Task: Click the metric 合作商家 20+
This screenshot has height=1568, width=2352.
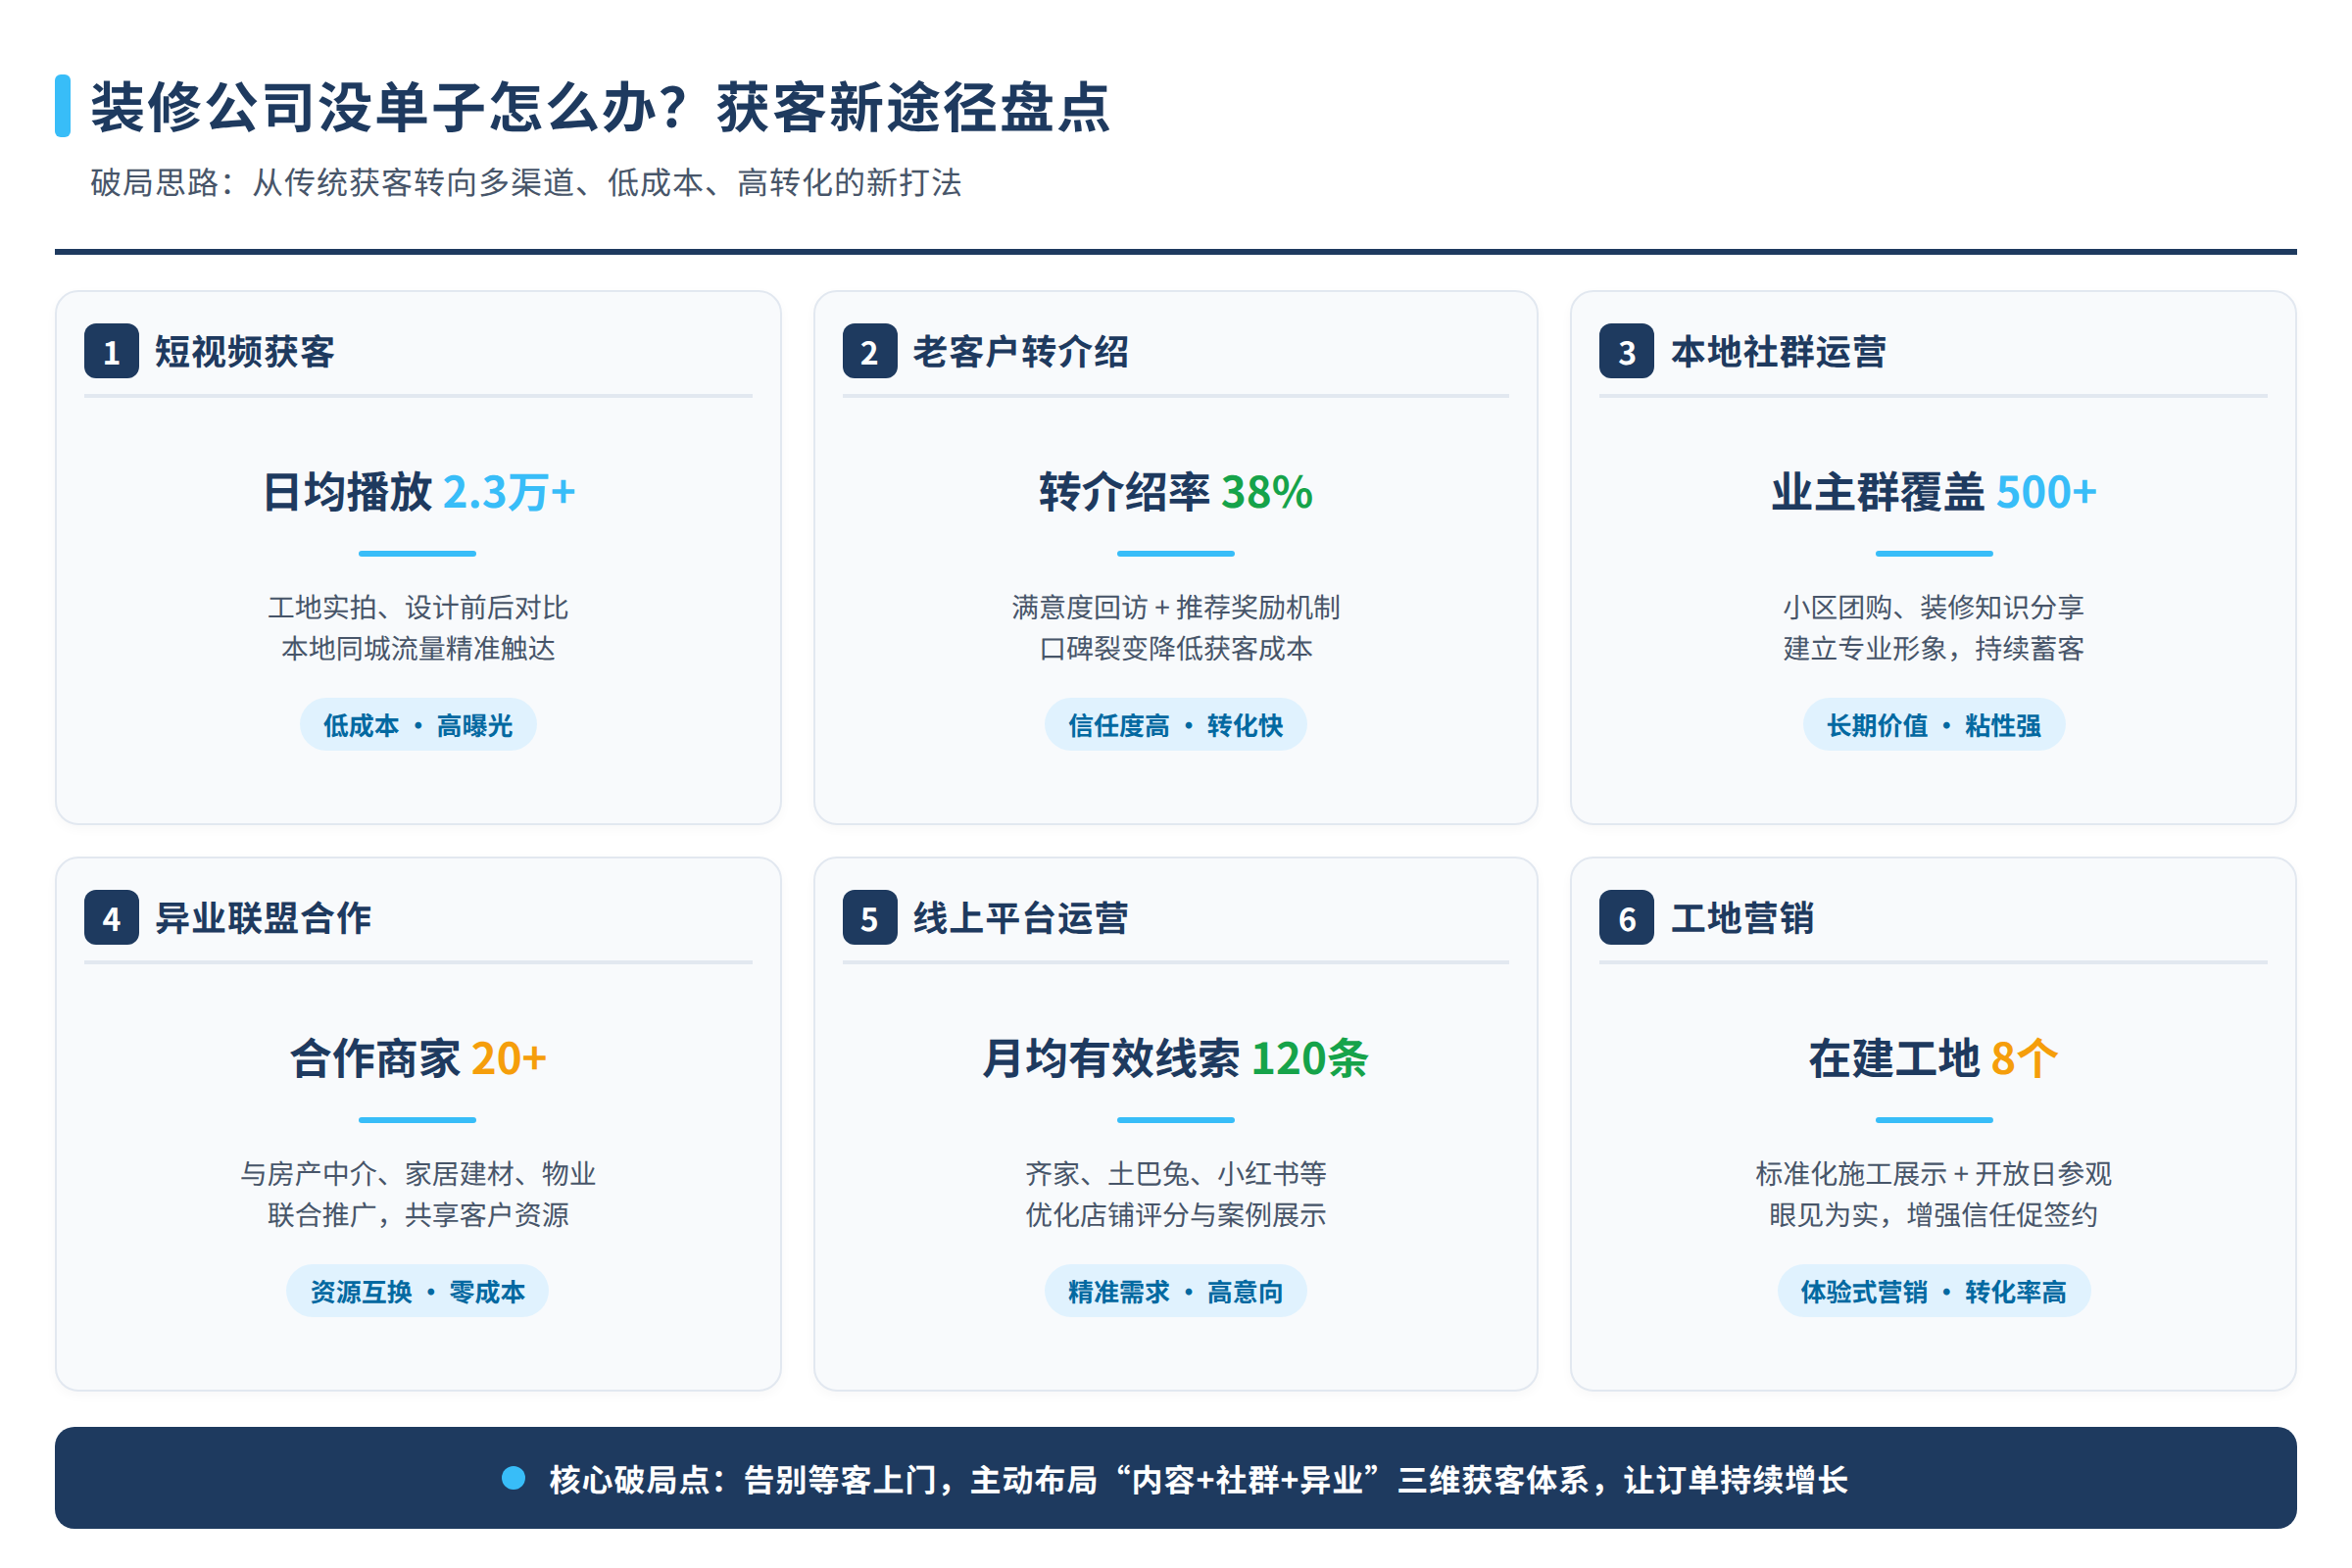Action: click(418, 1058)
